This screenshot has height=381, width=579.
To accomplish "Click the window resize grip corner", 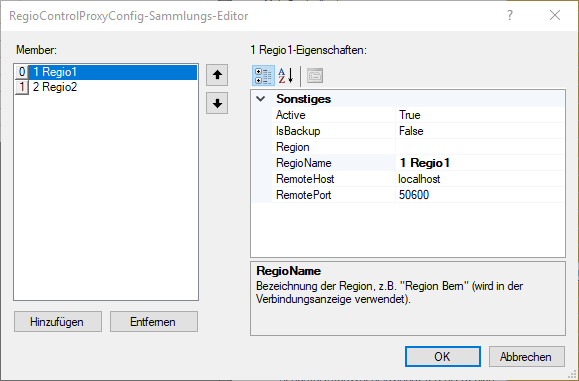I will (x=572, y=374).
